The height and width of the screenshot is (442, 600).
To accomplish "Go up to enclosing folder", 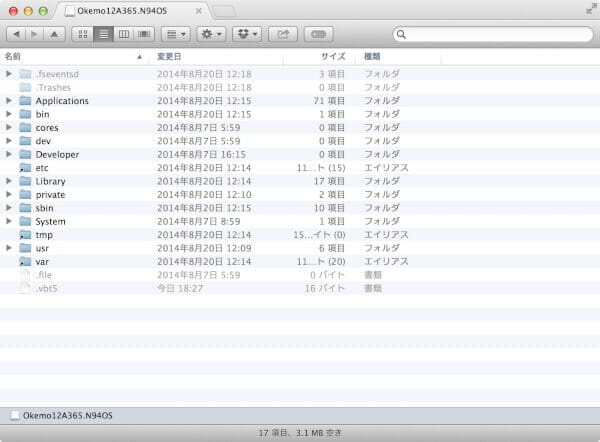I will 55,34.
